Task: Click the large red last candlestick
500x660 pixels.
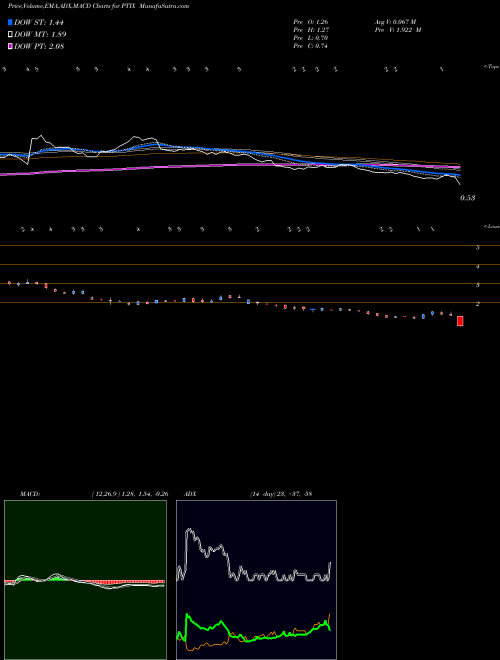Action: click(460, 321)
